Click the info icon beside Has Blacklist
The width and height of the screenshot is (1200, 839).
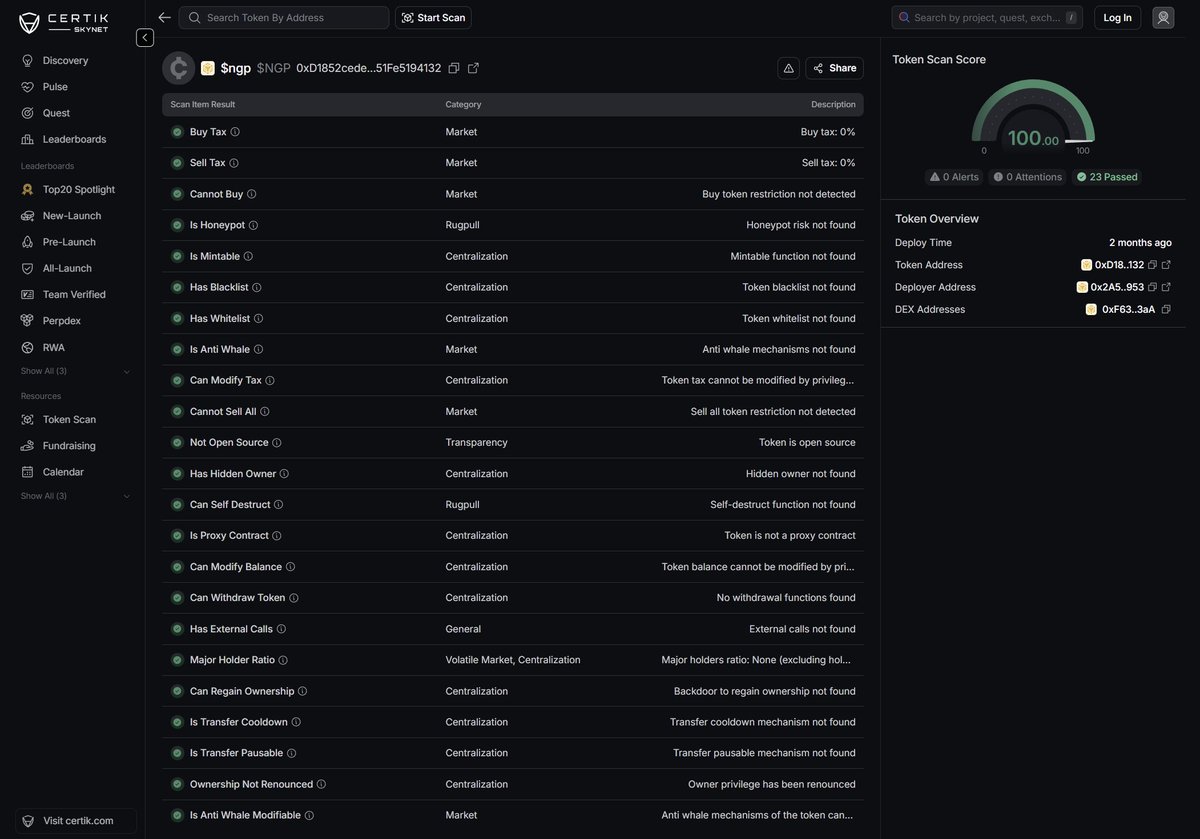(x=256, y=287)
